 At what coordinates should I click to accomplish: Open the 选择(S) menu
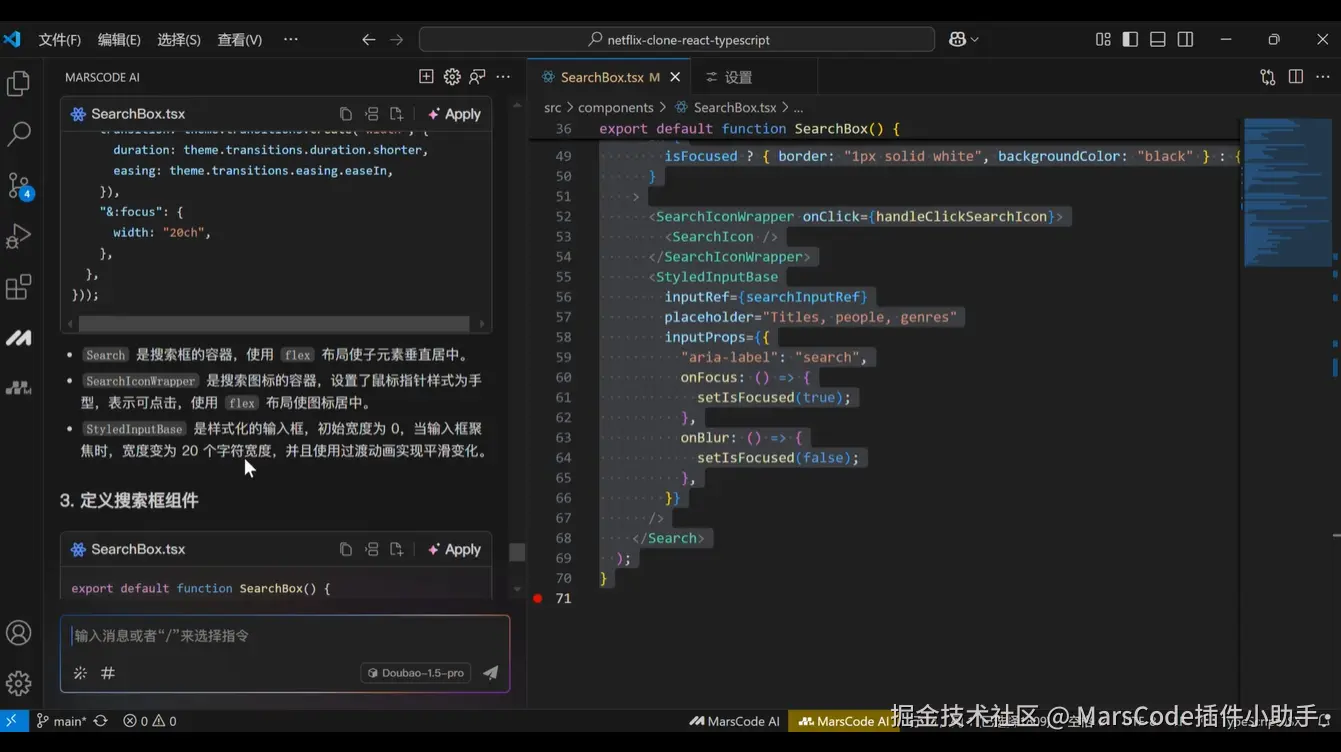[x=179, y=40]
